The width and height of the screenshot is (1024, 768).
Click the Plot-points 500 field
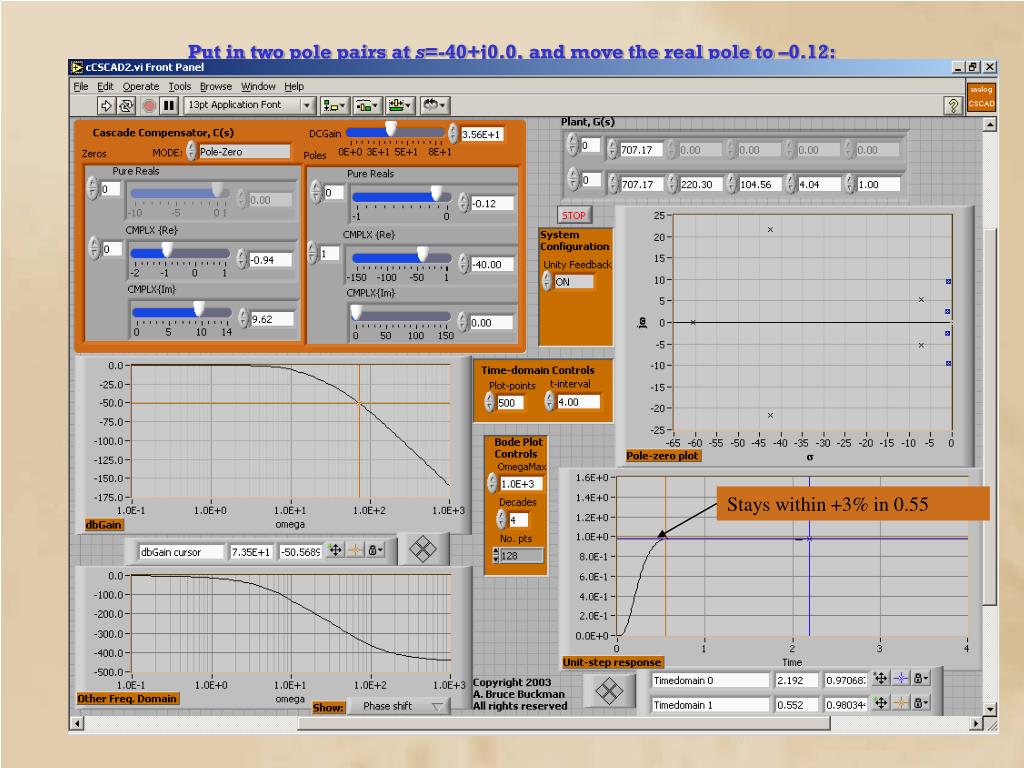tap(511, 403)
